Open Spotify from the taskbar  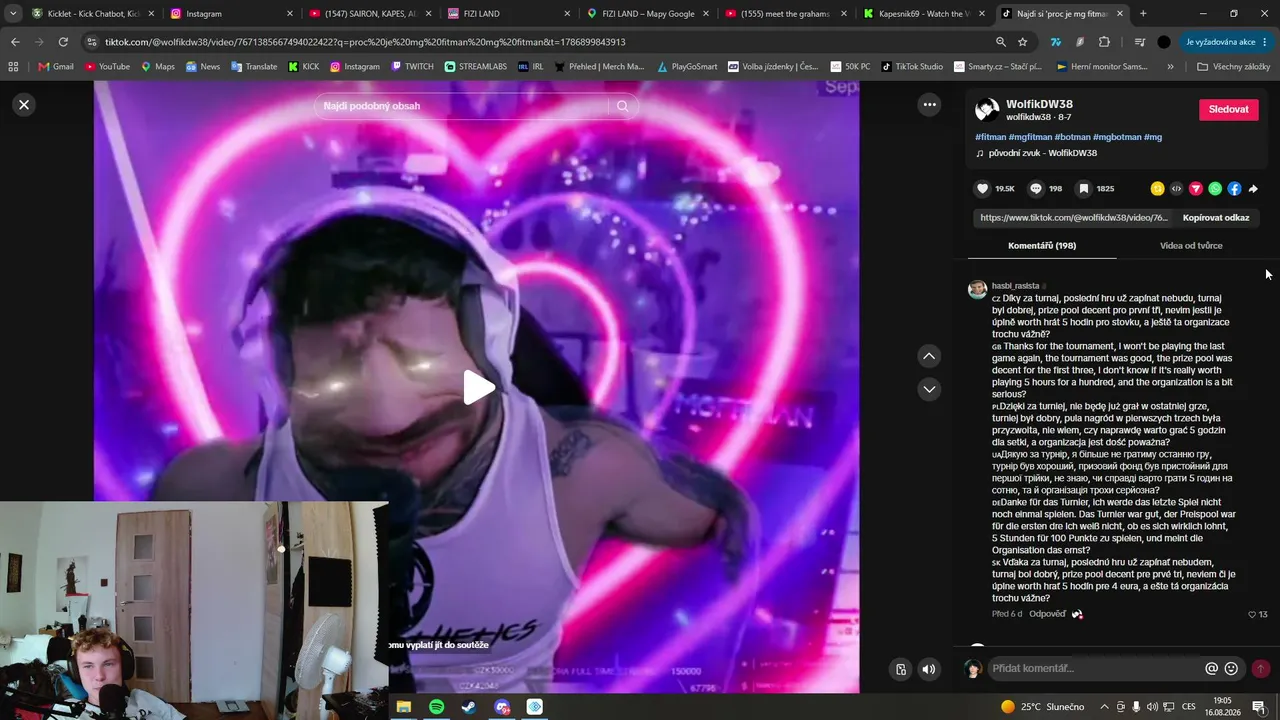pos(437,707)
